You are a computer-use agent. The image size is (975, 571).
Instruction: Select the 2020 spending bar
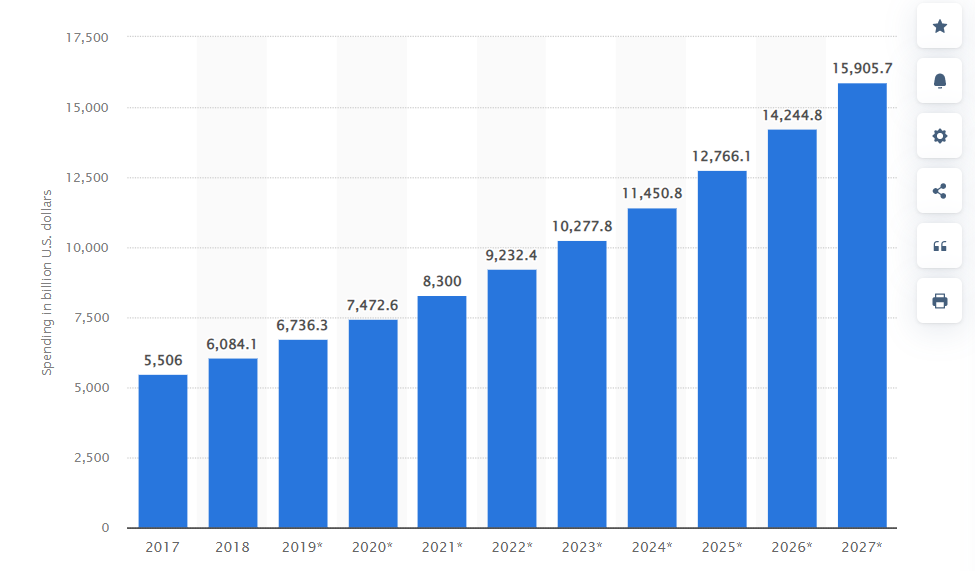[x=373, y=424]
